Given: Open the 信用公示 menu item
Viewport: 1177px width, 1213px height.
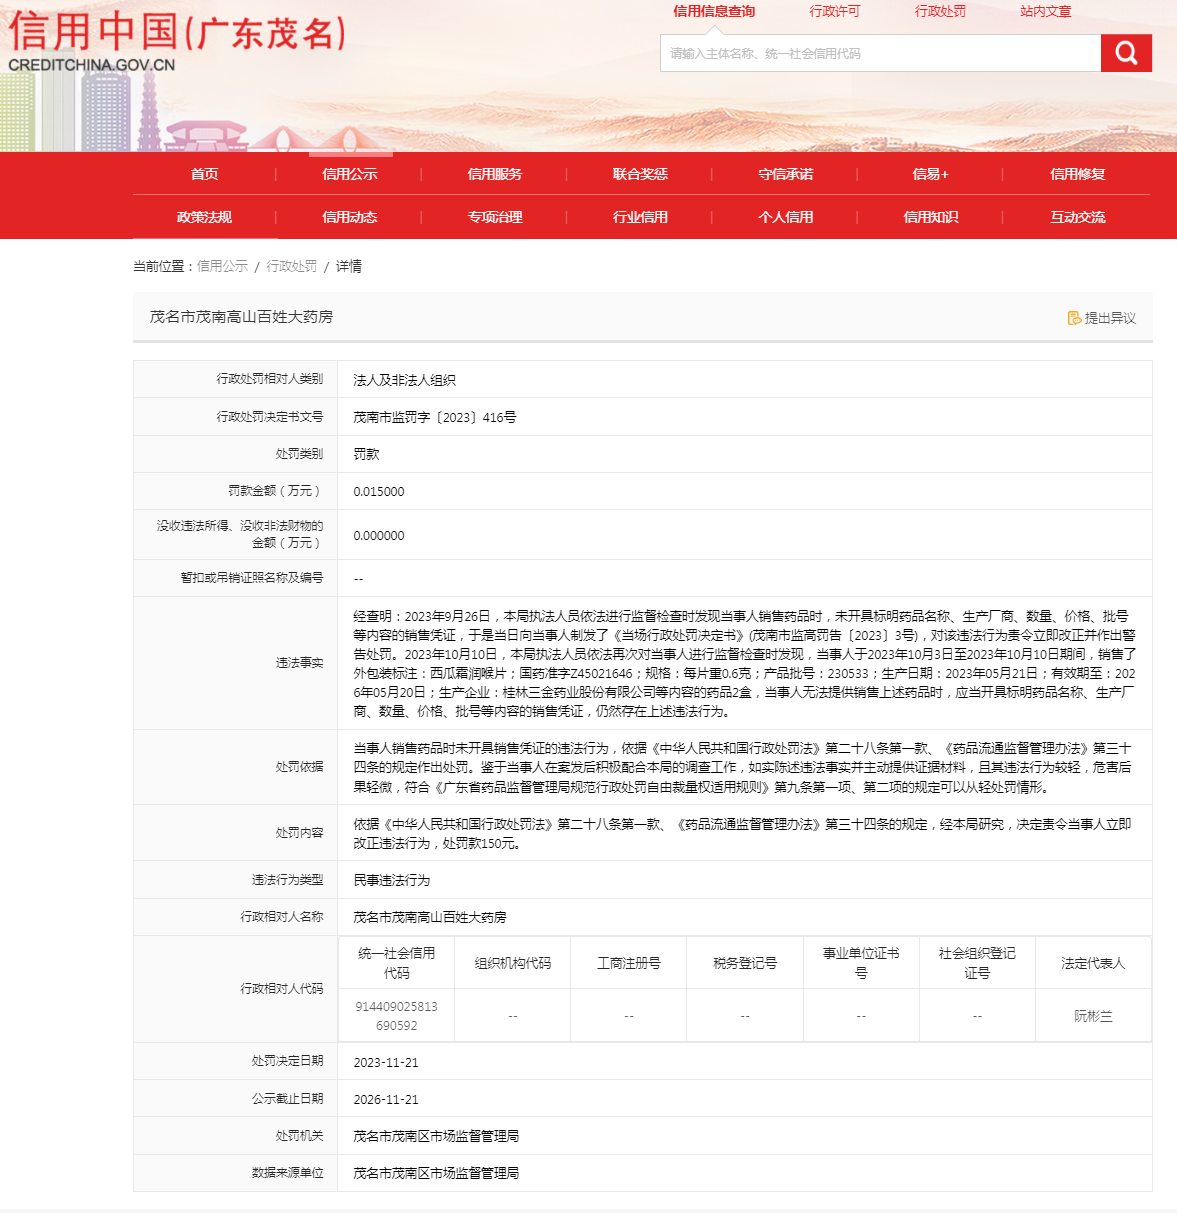Looking at the screenshot, I should click(x=349, y=174).
